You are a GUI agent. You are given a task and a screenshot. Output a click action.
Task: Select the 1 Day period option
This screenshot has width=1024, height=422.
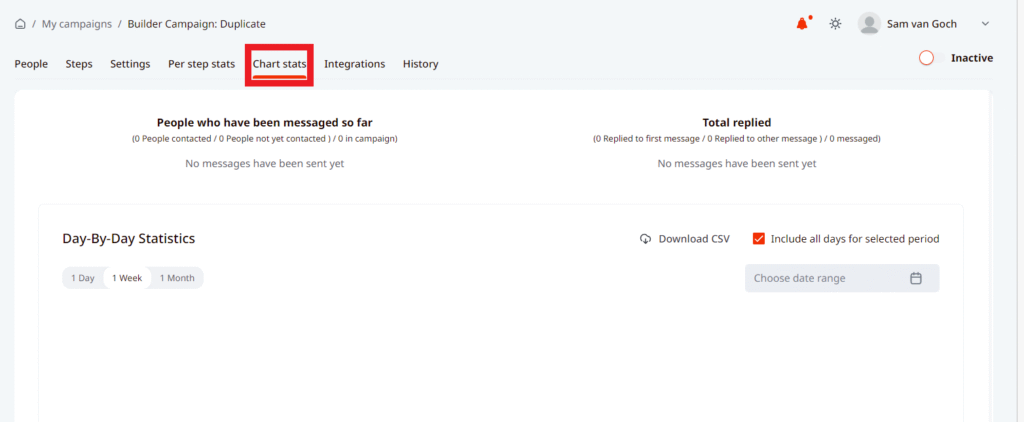point(83,278)
